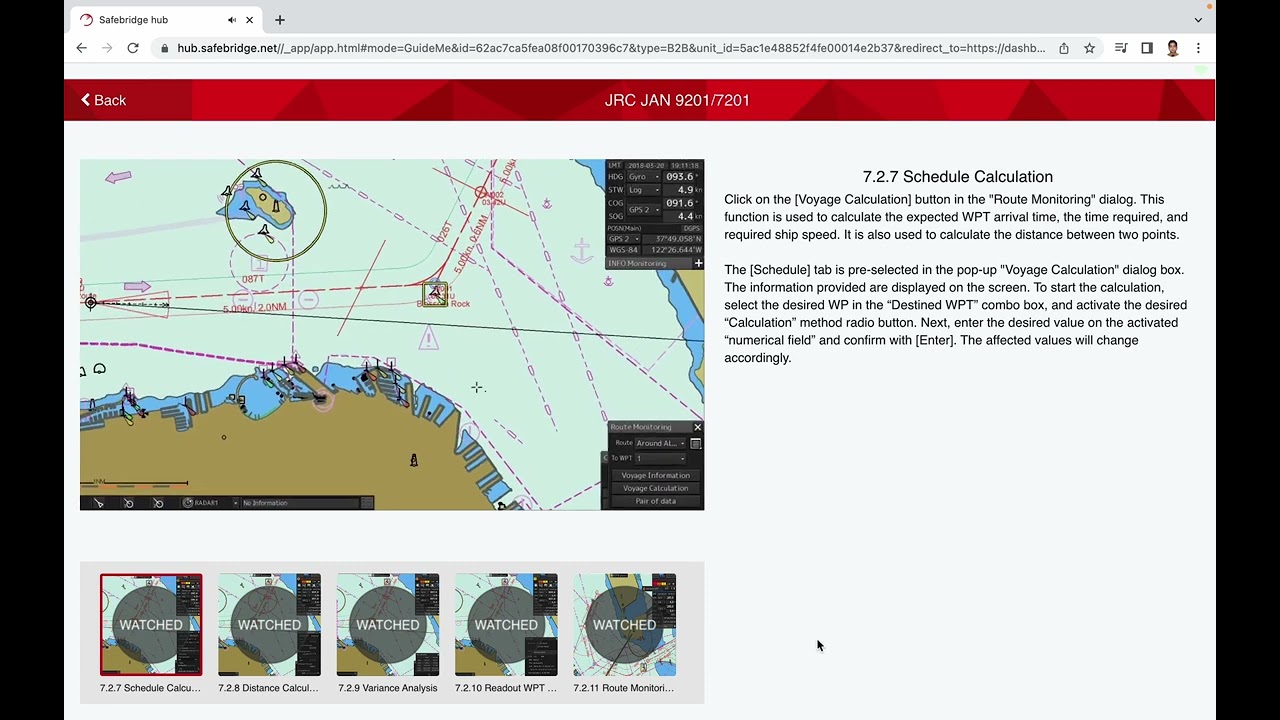Select the first cursor tool icon
The image size is (1280, 720).
point(98,503)
